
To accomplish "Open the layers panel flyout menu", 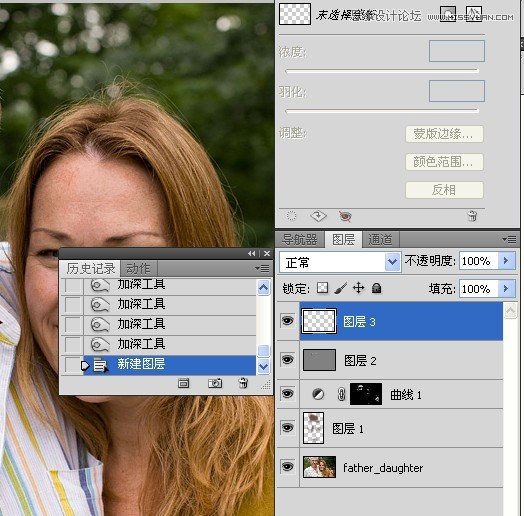I will point(509,239).
